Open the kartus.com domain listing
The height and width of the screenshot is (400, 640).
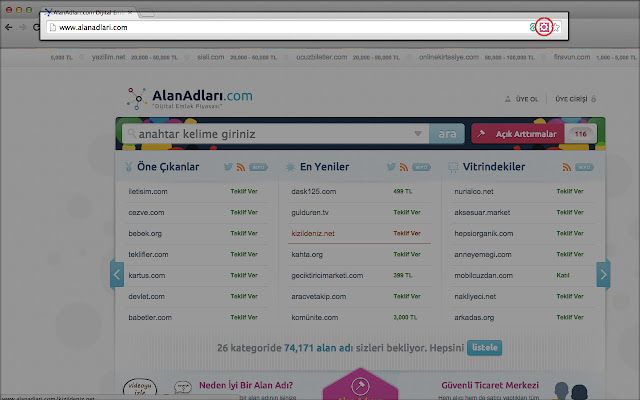coord(147,276)
